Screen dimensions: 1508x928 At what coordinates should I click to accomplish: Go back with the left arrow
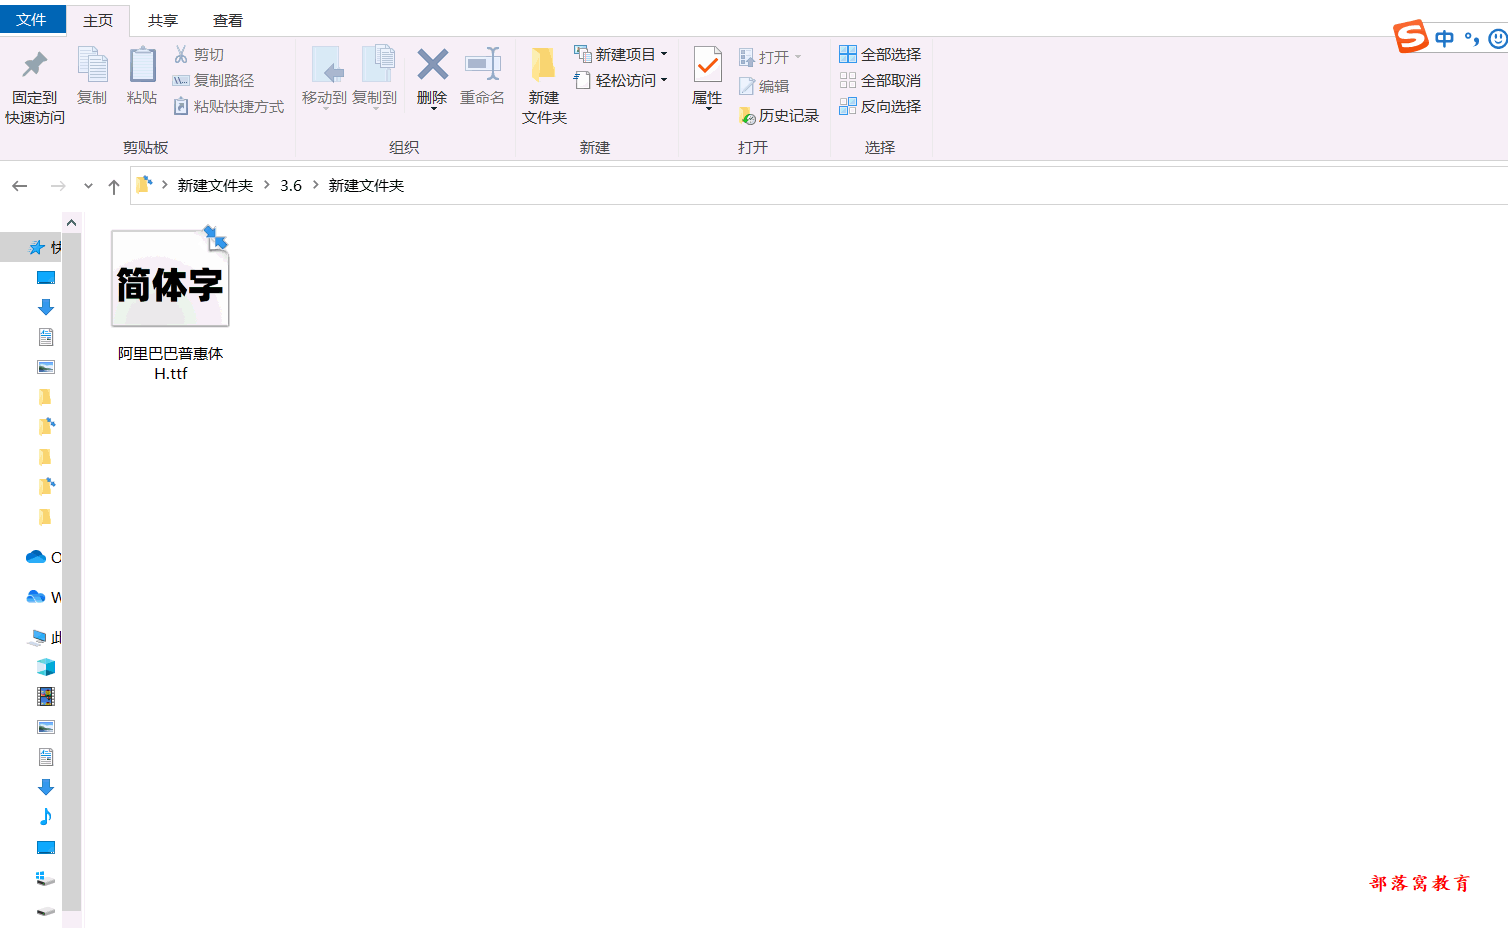[x=20, y=186]
